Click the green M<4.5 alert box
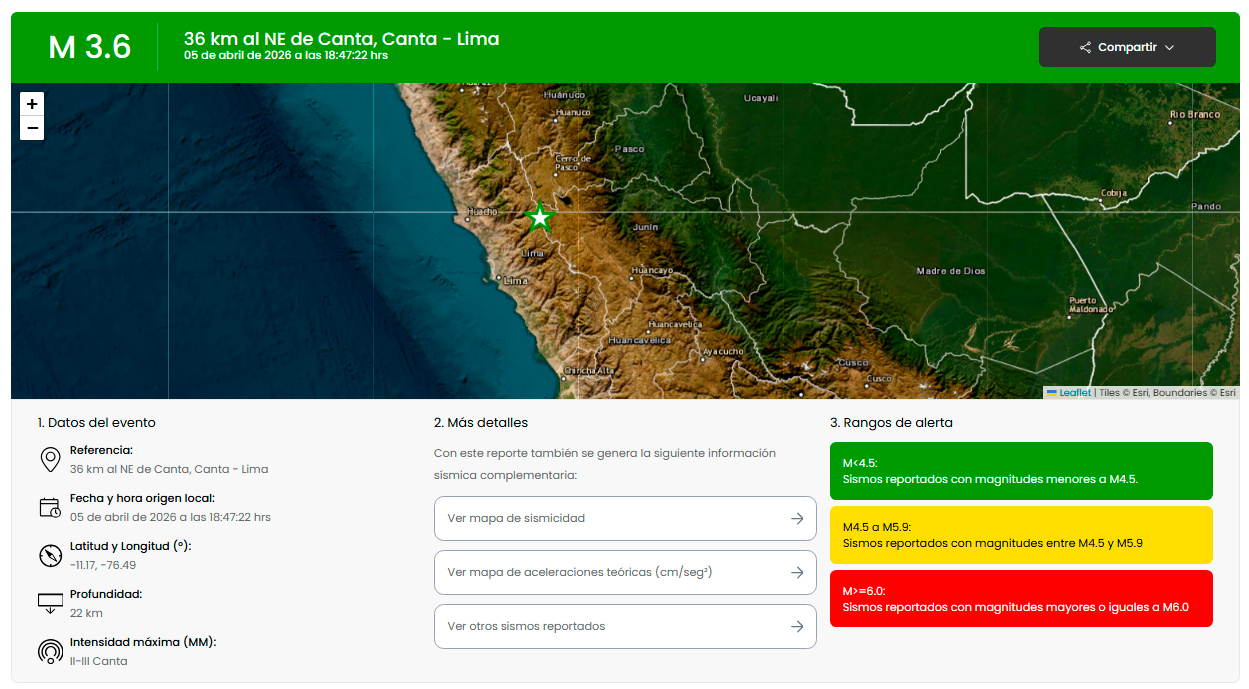Image resolution: width=1249 pixels, height=689 pixels. 1021,470
